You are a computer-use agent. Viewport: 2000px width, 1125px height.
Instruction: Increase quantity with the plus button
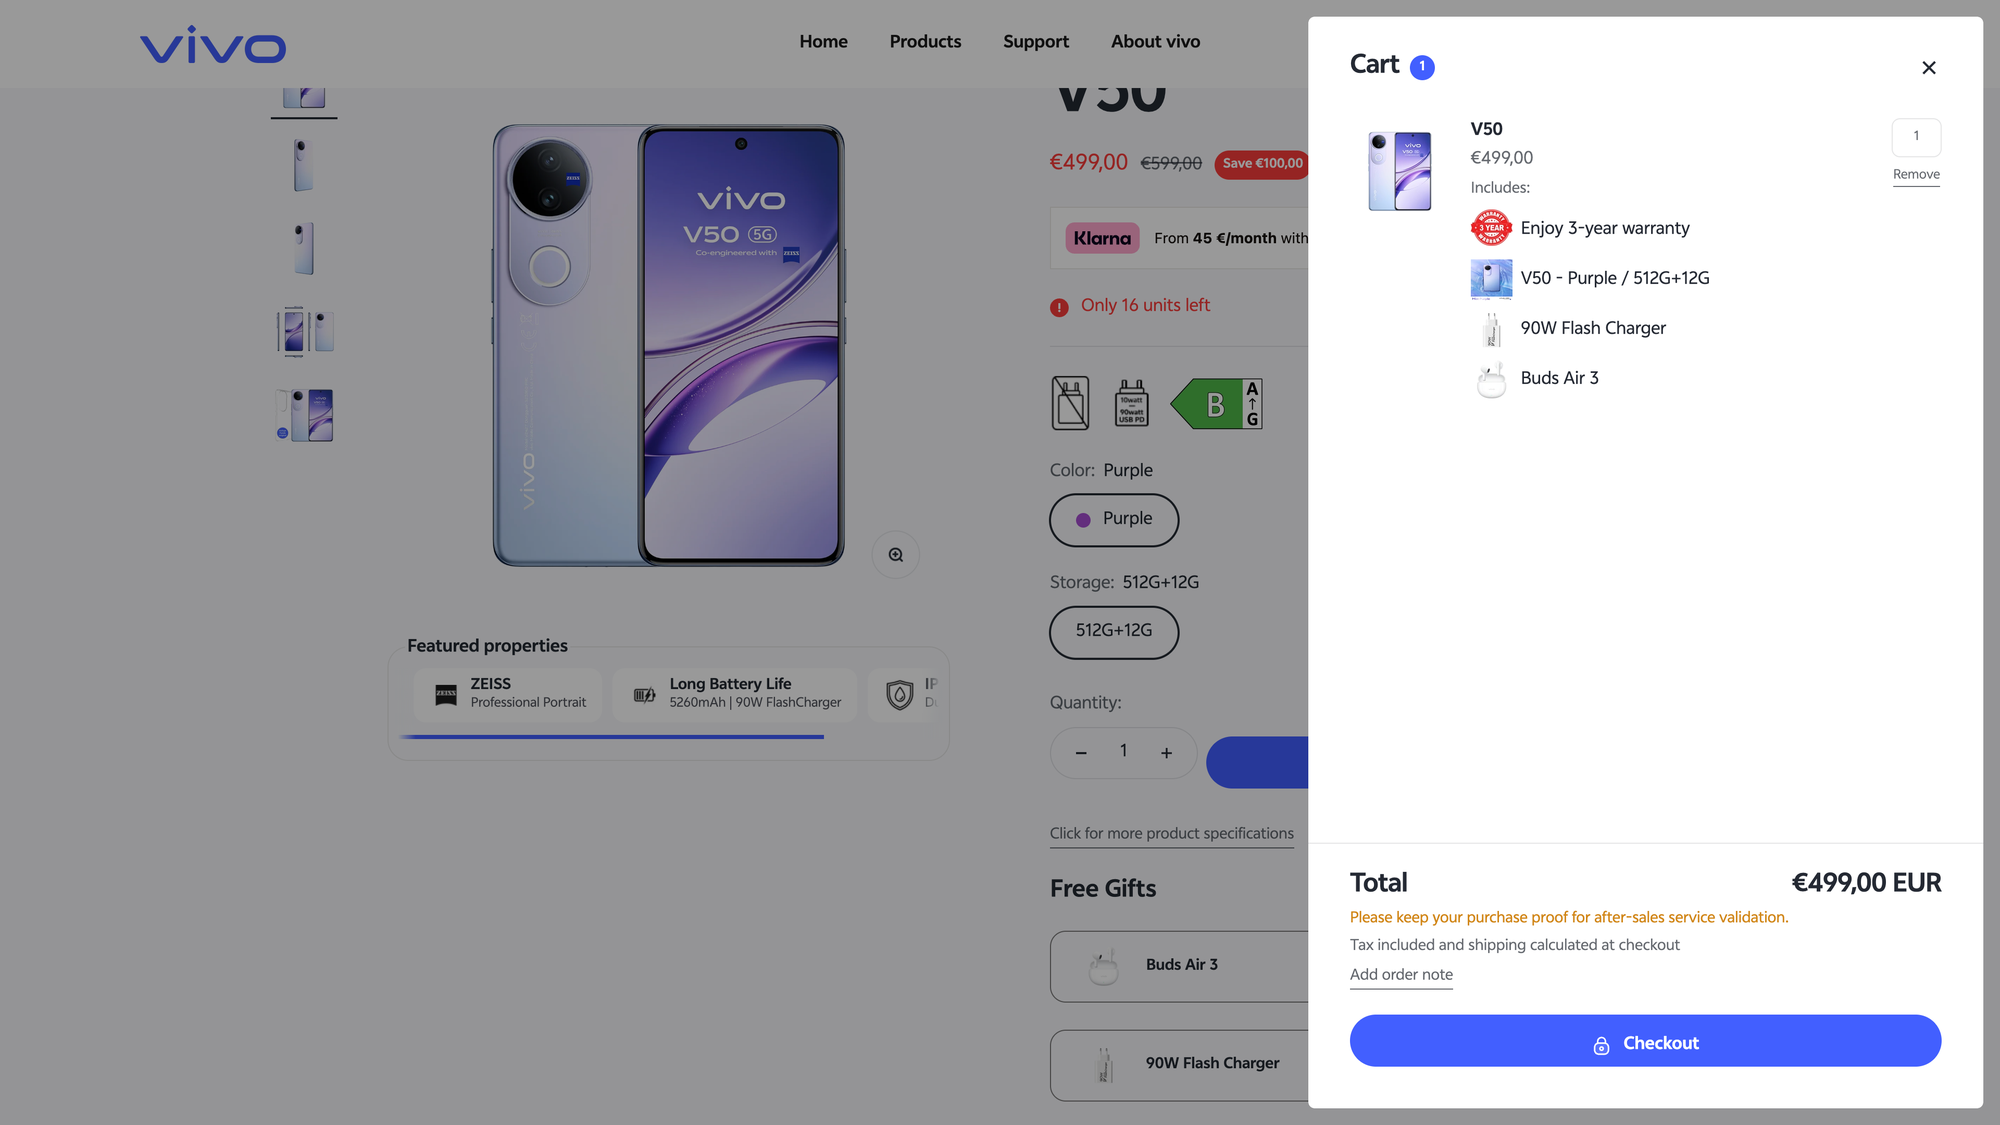tap(1166, 753)
